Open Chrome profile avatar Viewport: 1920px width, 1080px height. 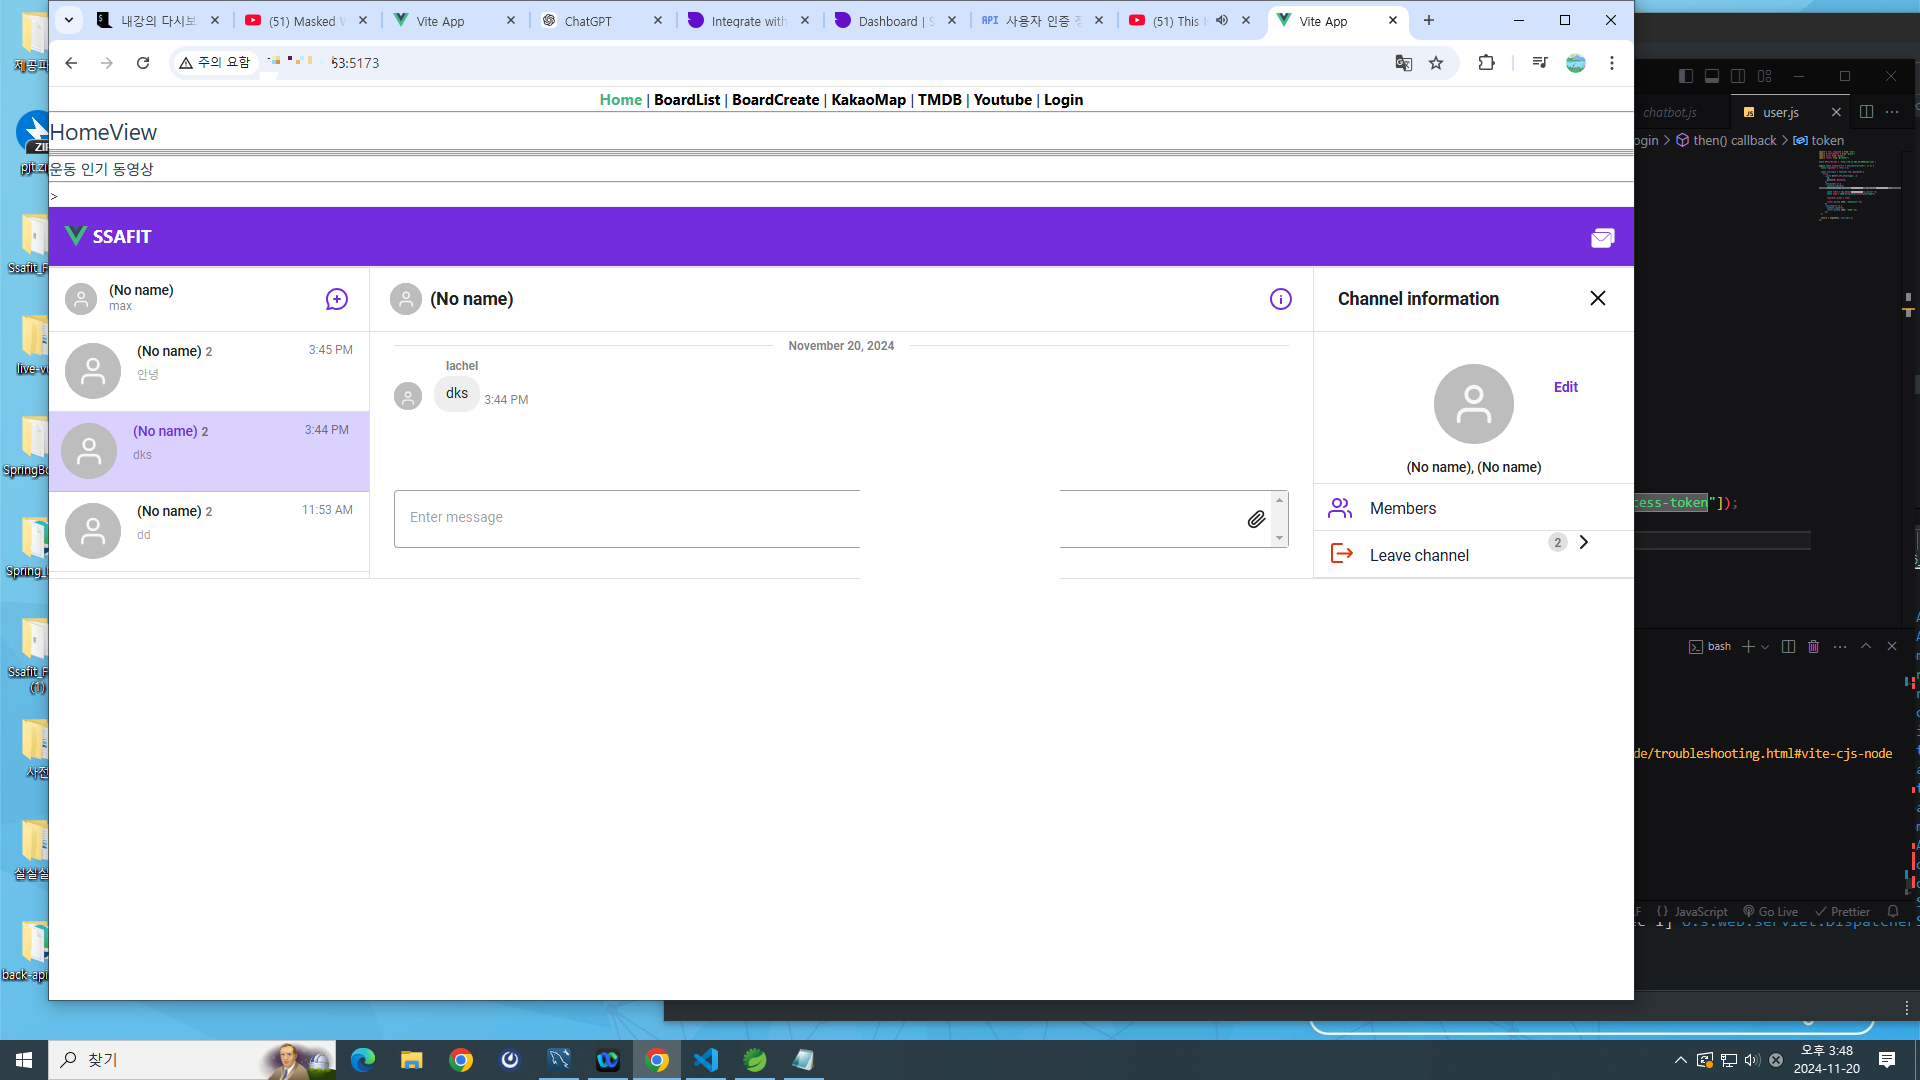tap(1576, 63)
